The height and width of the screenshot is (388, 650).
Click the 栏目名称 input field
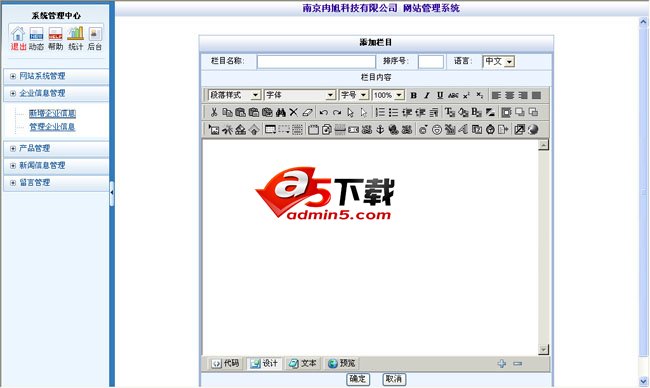coord(316,62)
